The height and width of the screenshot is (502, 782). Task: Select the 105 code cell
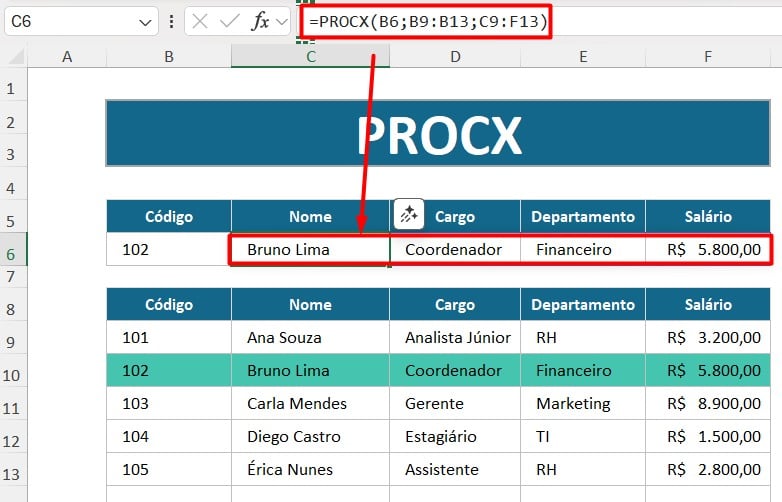coord(169,469)
